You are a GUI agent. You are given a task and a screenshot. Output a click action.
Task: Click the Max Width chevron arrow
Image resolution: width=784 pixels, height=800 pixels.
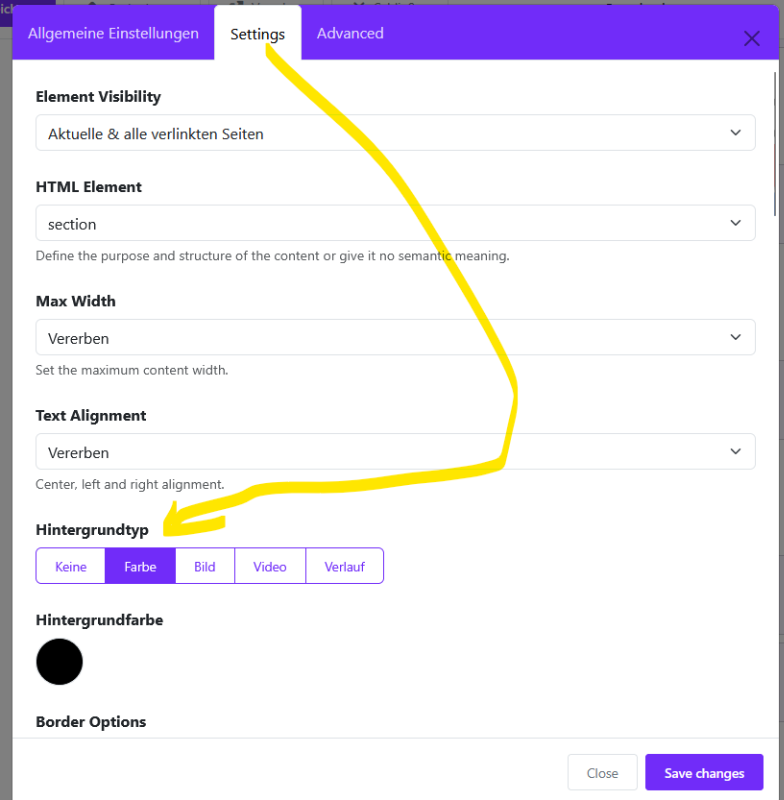coord(735,337)
